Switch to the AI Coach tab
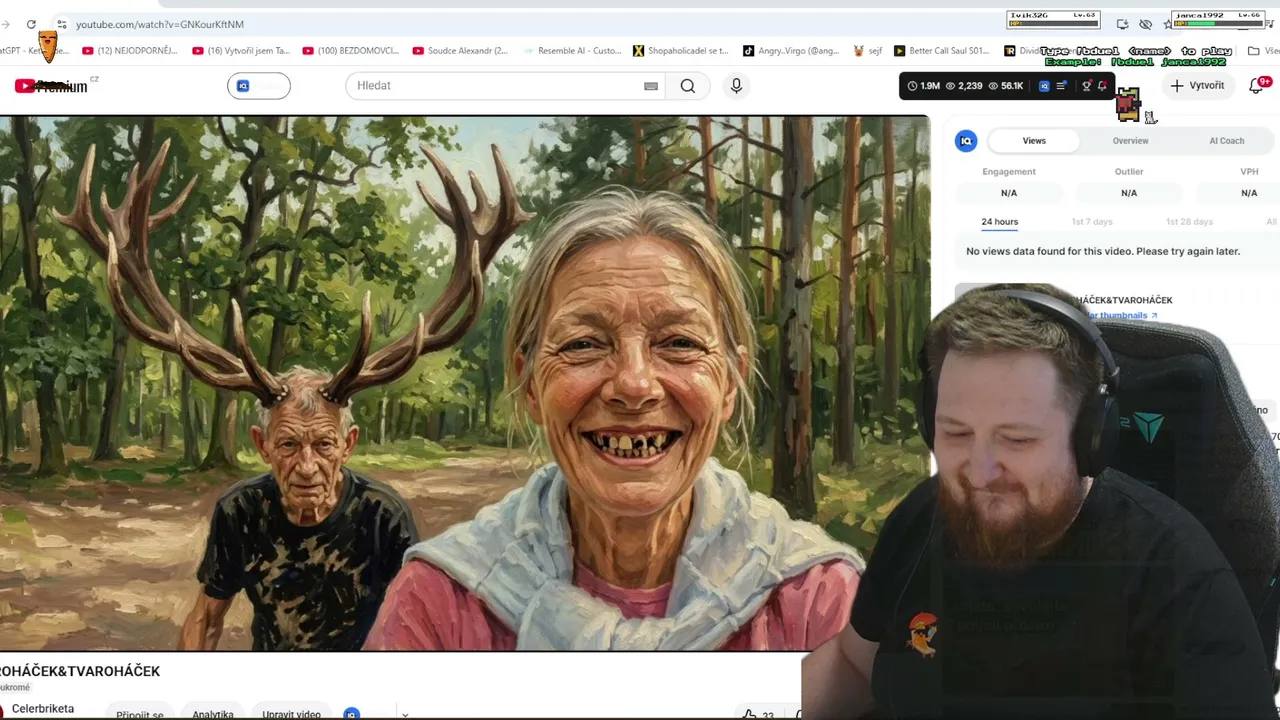 point(1227,141)
